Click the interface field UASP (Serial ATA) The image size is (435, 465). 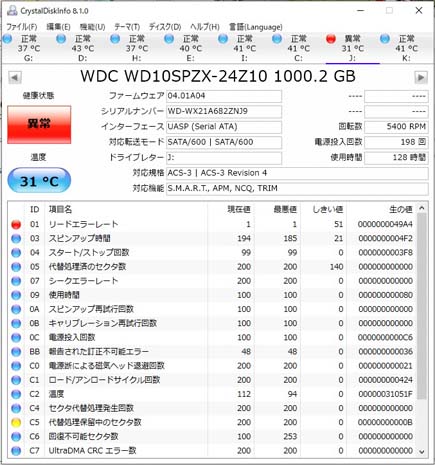click(224, 127)
